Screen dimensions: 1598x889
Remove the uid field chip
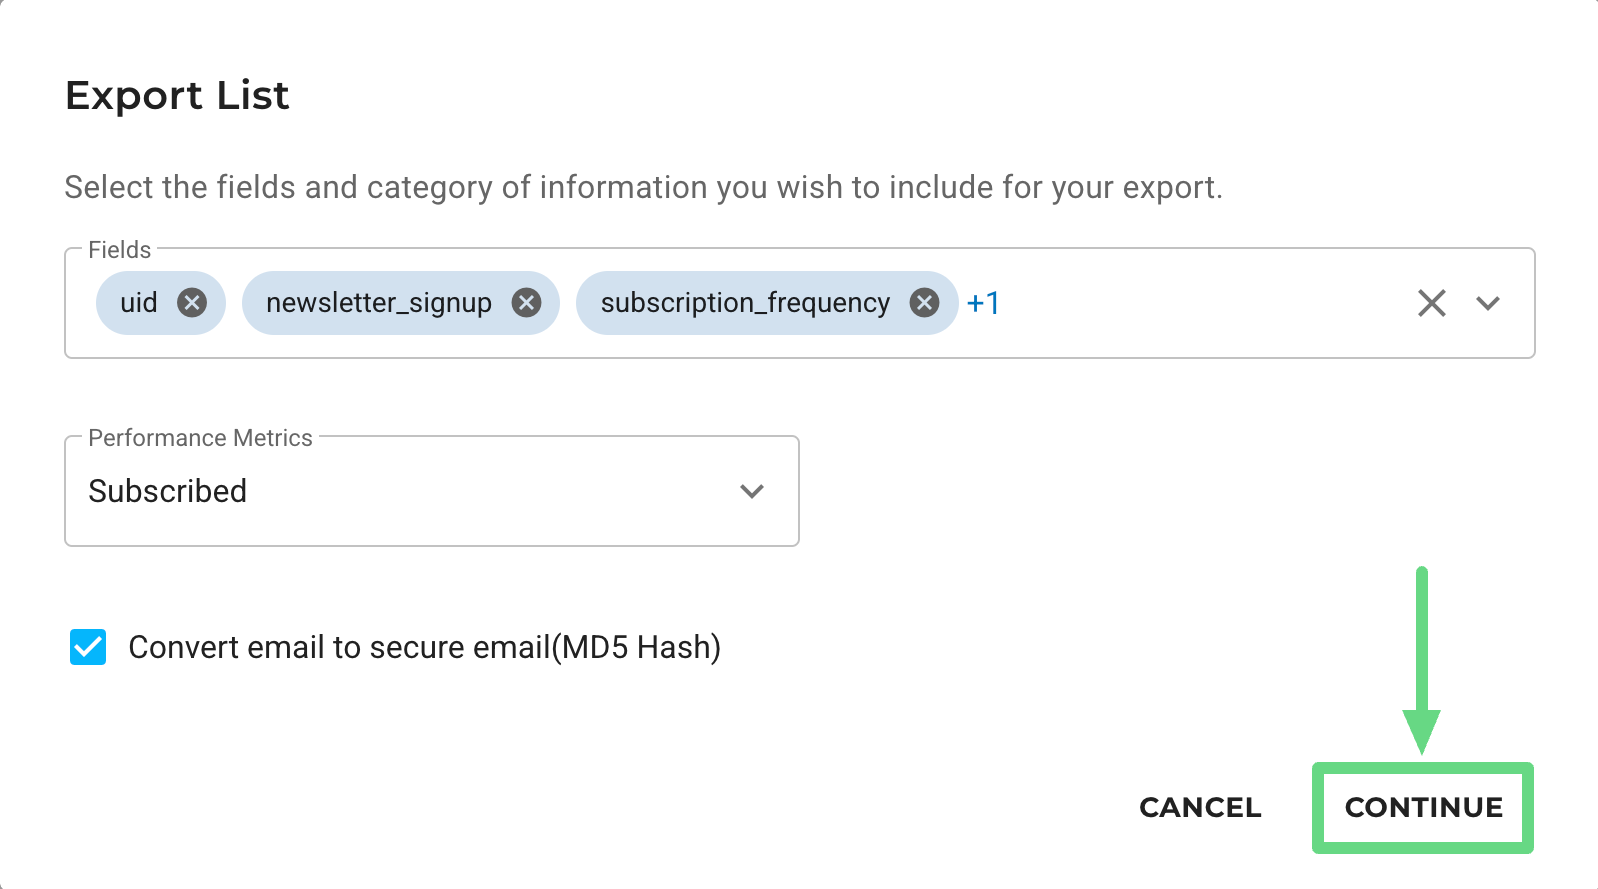[x=192, y=302]
